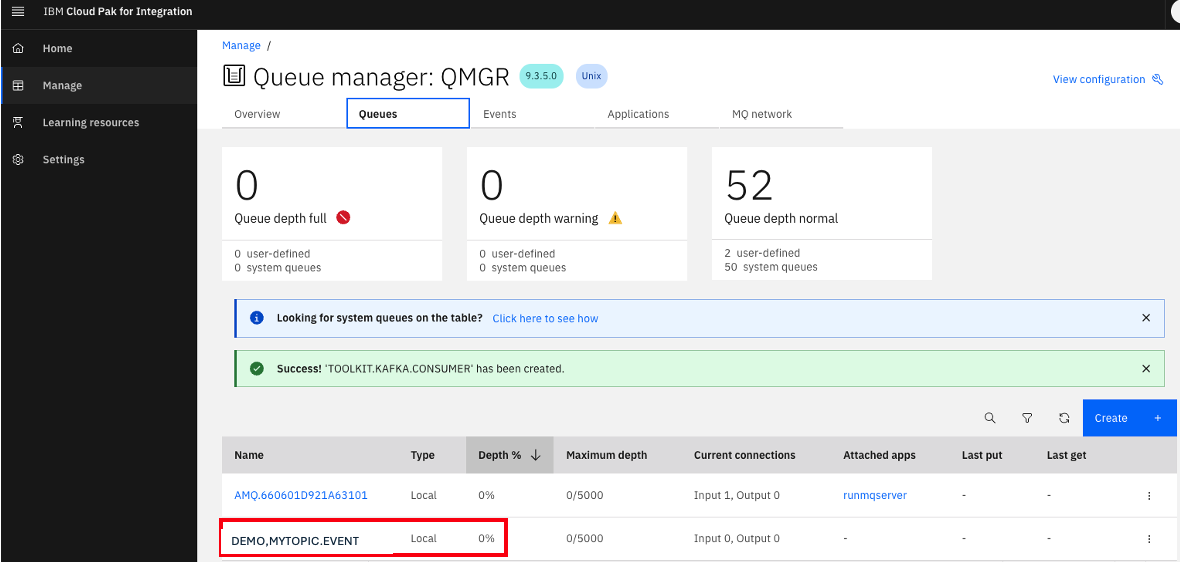
Task: Refresh the queue list with the reload icon
Action: (x=1064, y=418)
